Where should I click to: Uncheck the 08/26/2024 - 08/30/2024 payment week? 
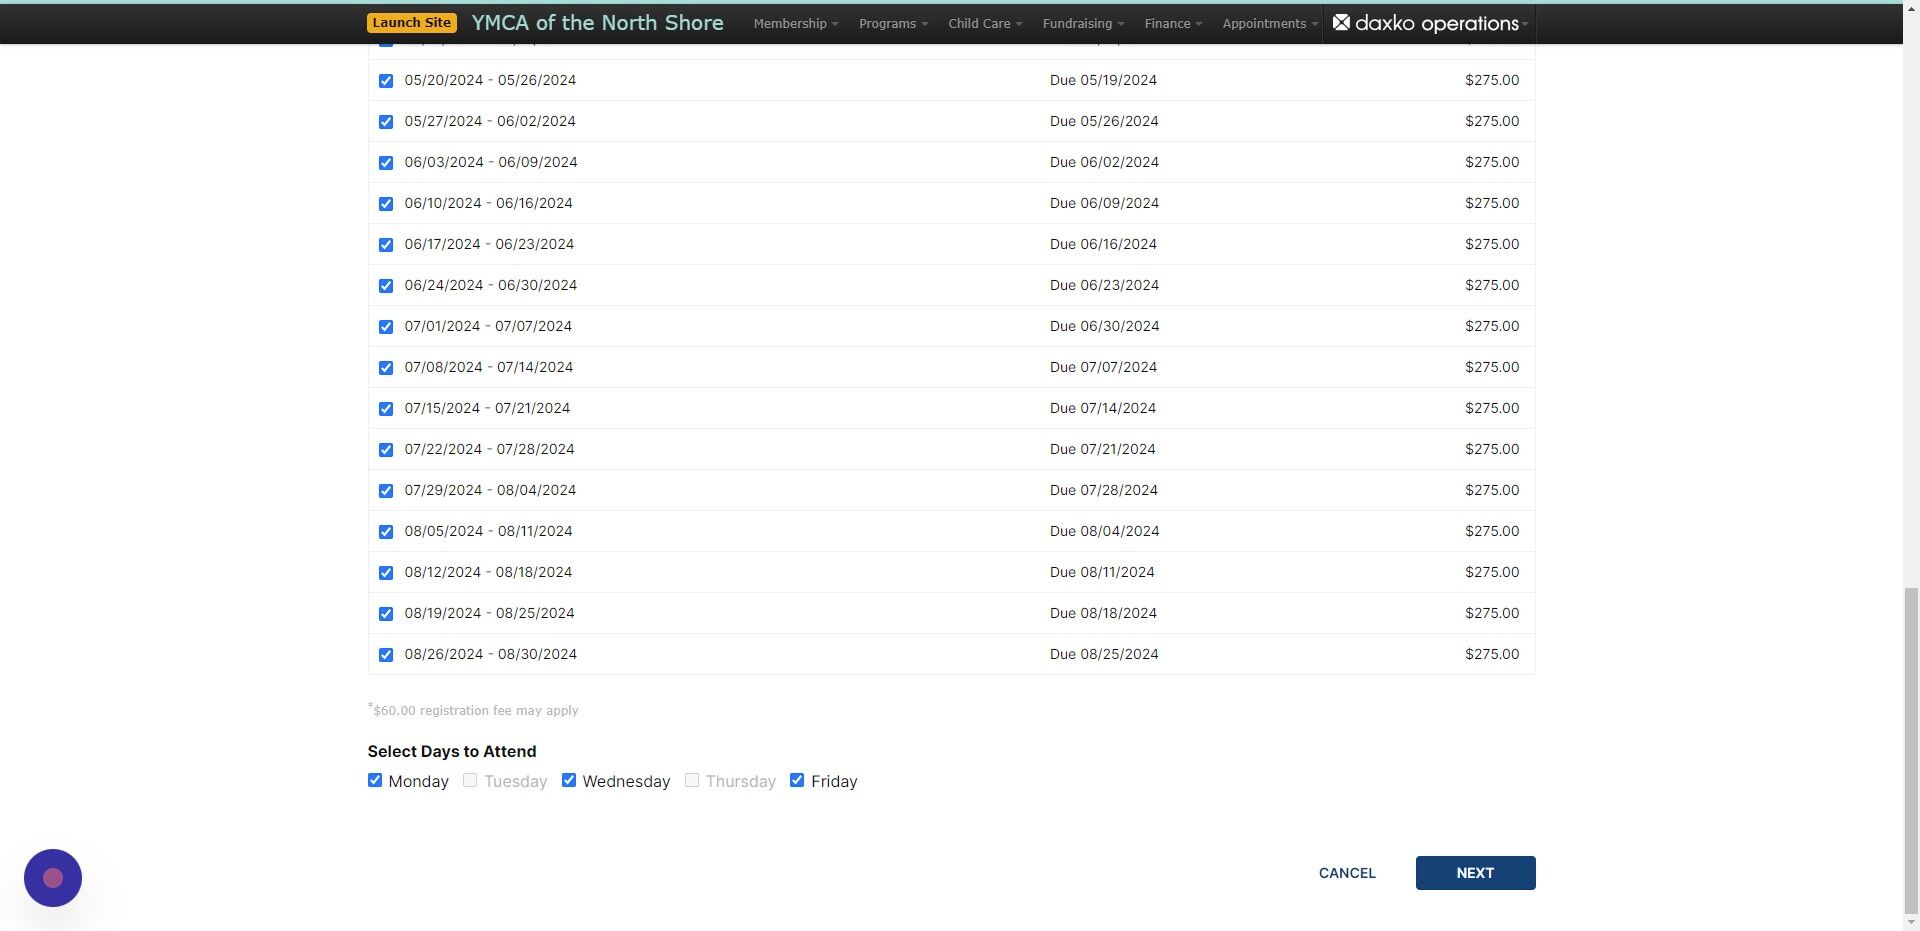click(x=386, y=655)
